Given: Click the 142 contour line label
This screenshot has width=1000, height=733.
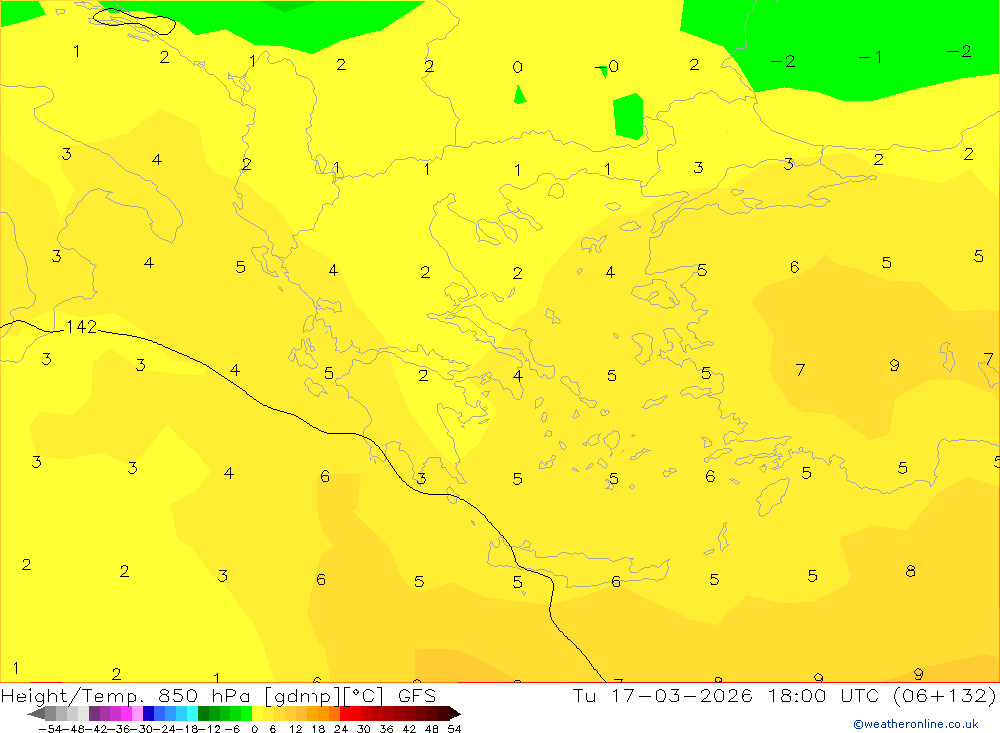Looking at the screenshot, I should [x=82, y=327].
